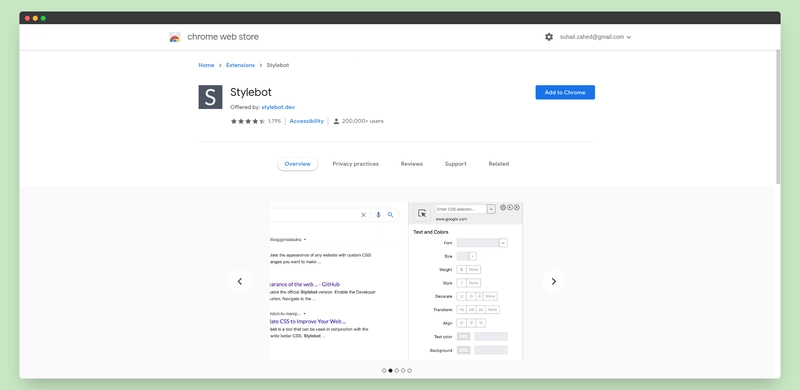800x390 pixels.
Task: Click the page vertical scrollbar
Action: [778, 116]
